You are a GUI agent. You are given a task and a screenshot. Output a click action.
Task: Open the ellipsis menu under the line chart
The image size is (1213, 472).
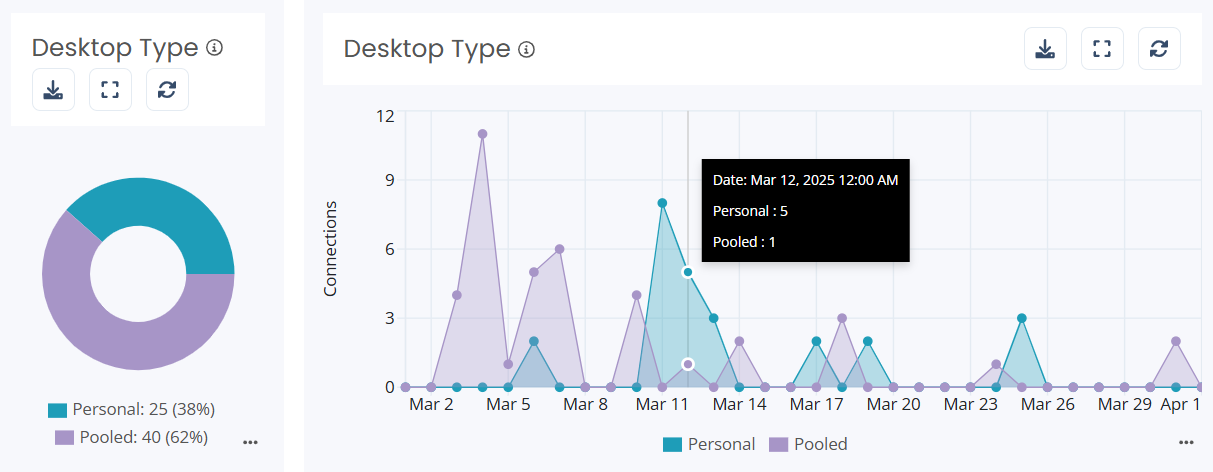click(x=1186, y=442)
